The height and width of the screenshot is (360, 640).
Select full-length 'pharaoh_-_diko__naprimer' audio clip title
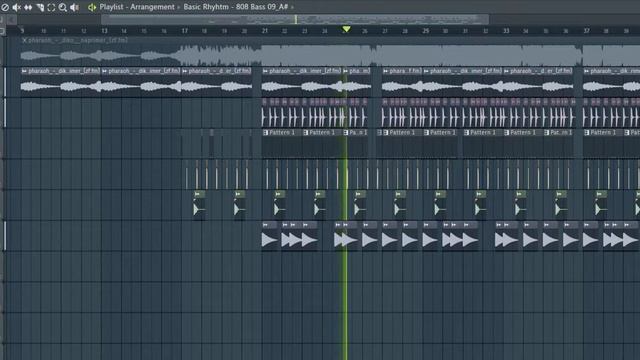click(78, 40)
